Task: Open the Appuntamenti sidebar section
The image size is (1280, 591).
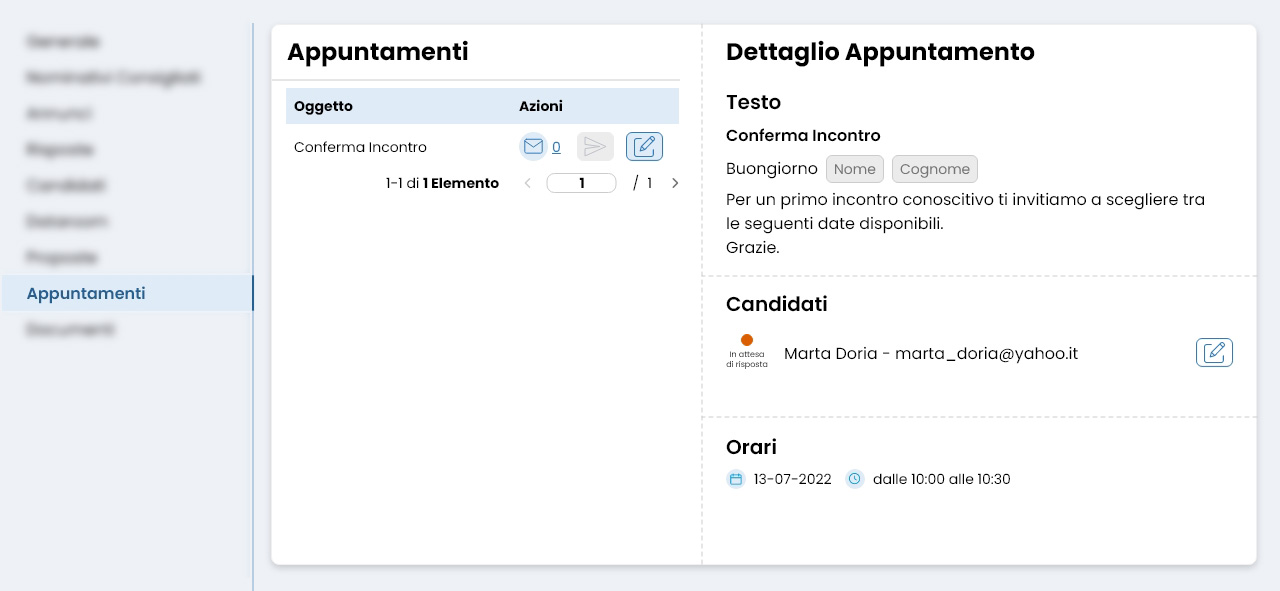Action: point(85,293)
